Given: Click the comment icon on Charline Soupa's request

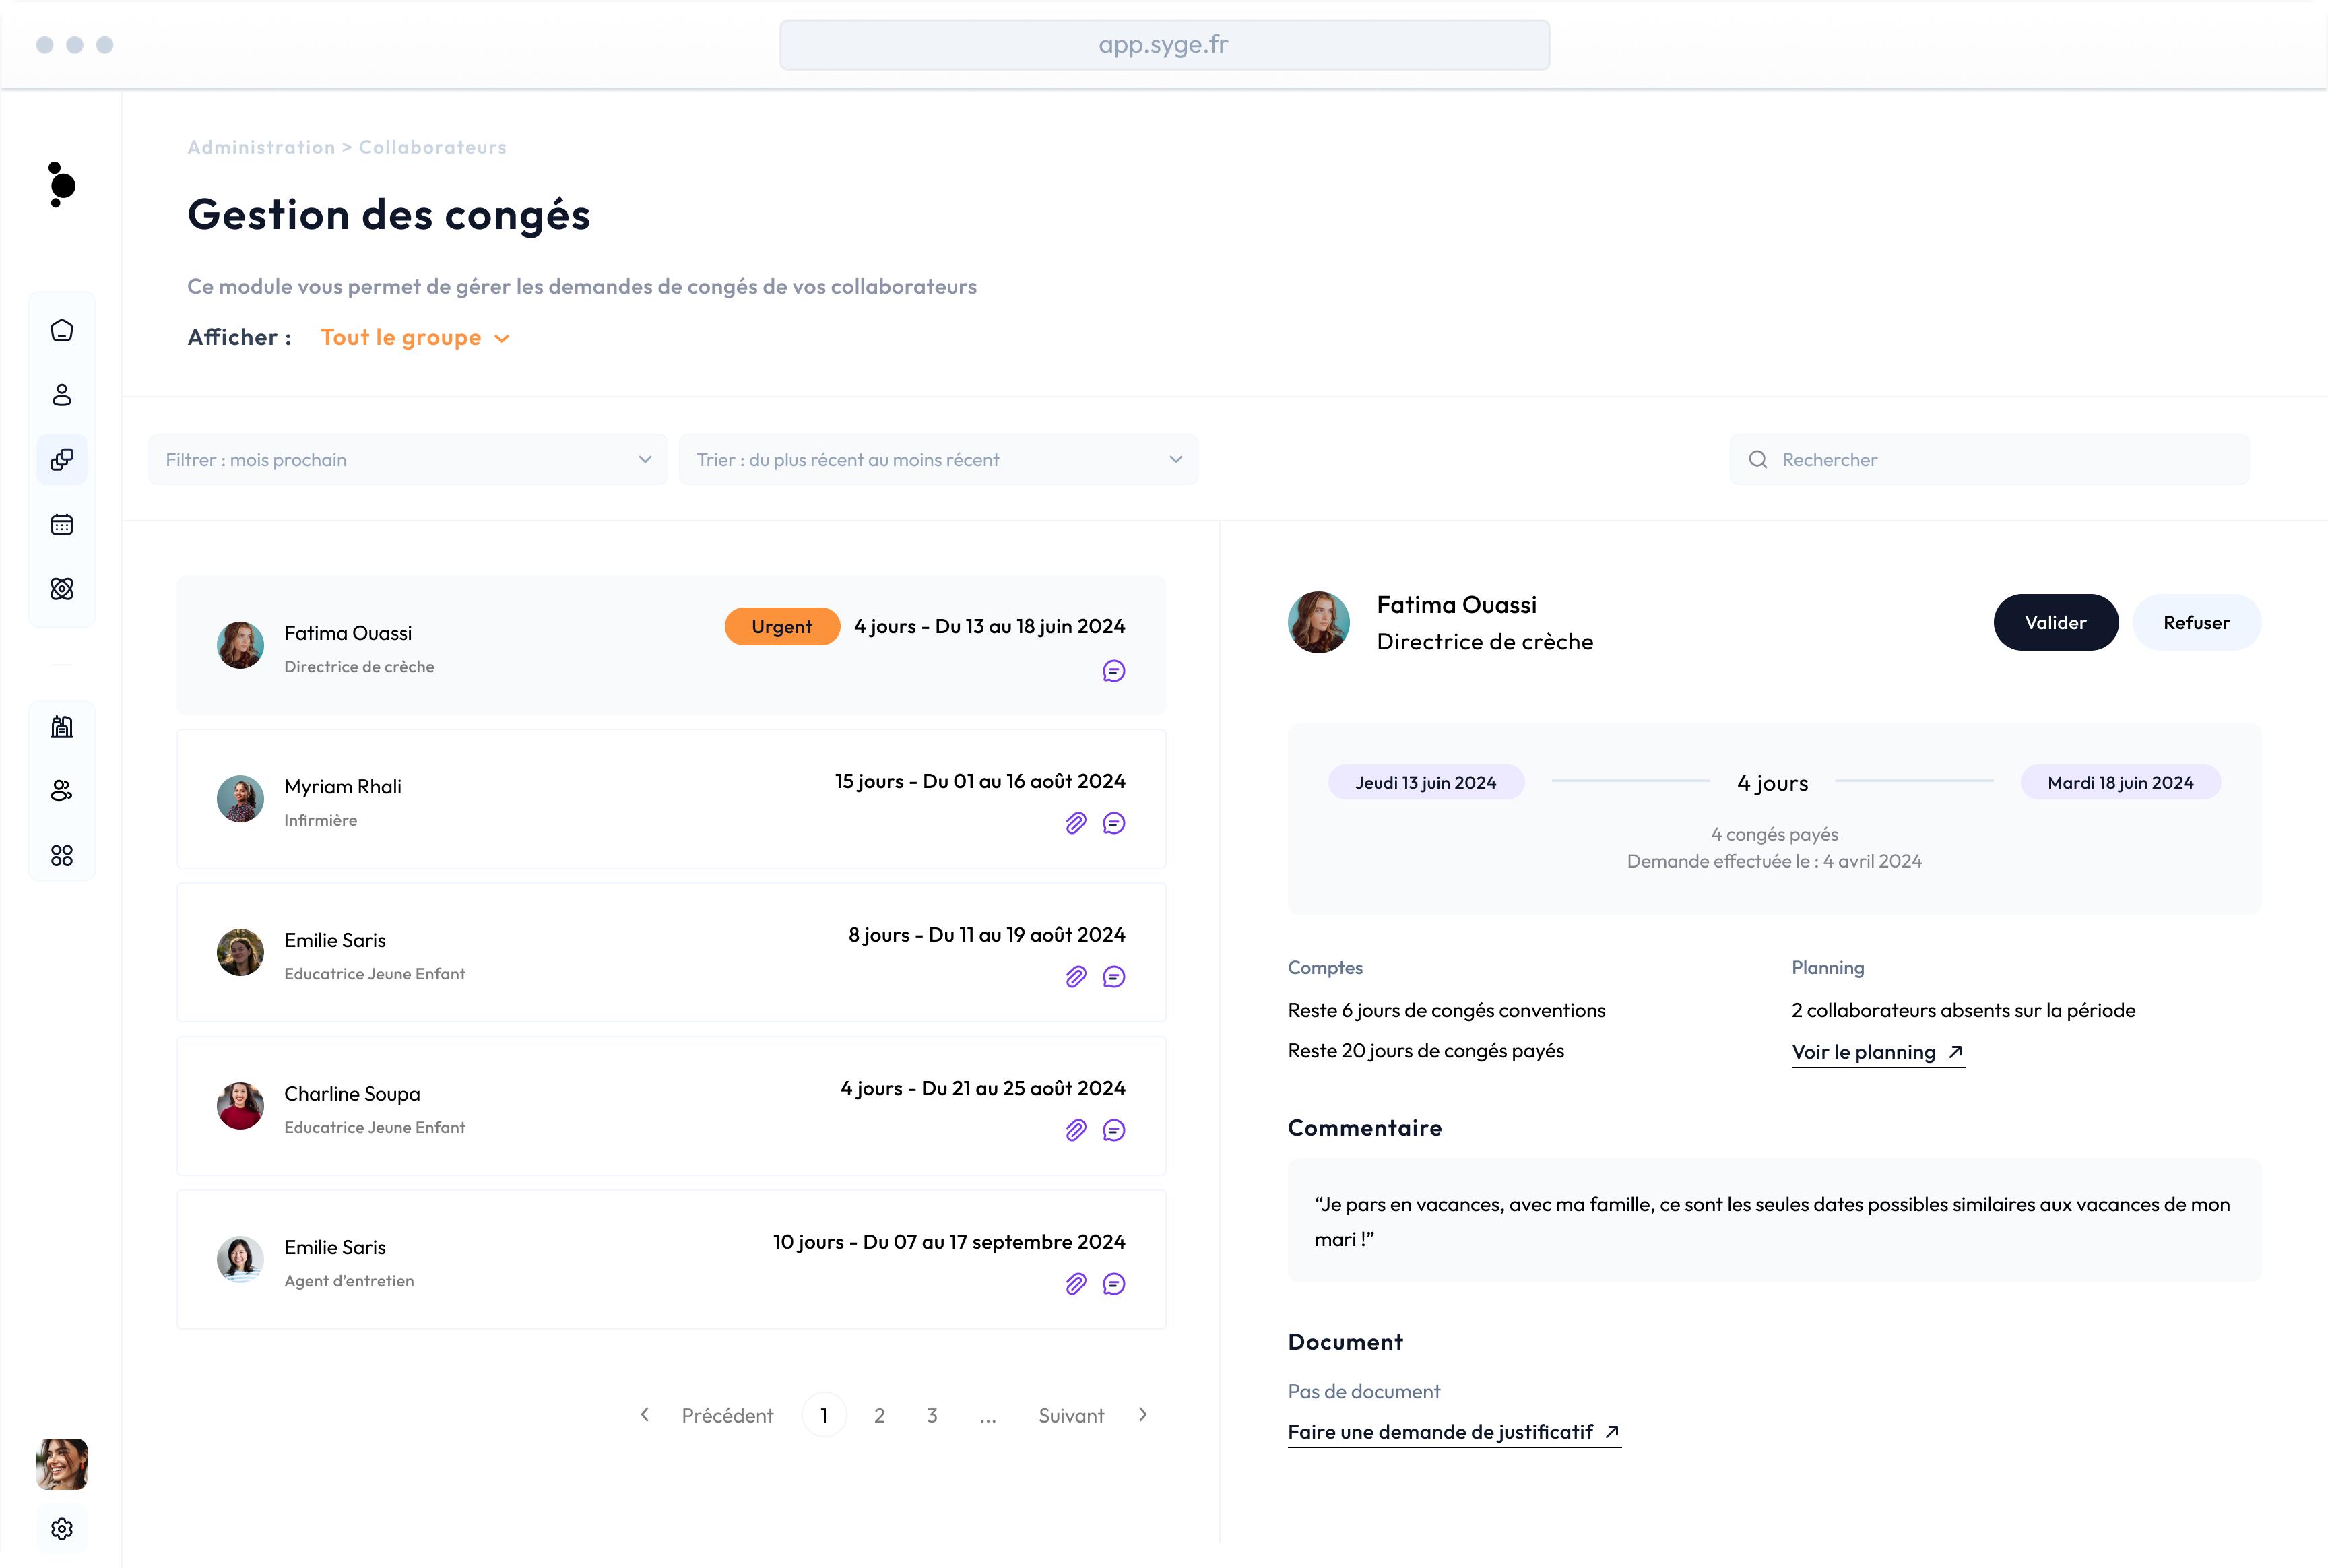Looking at the screenshot, I should point(1114,1130).
